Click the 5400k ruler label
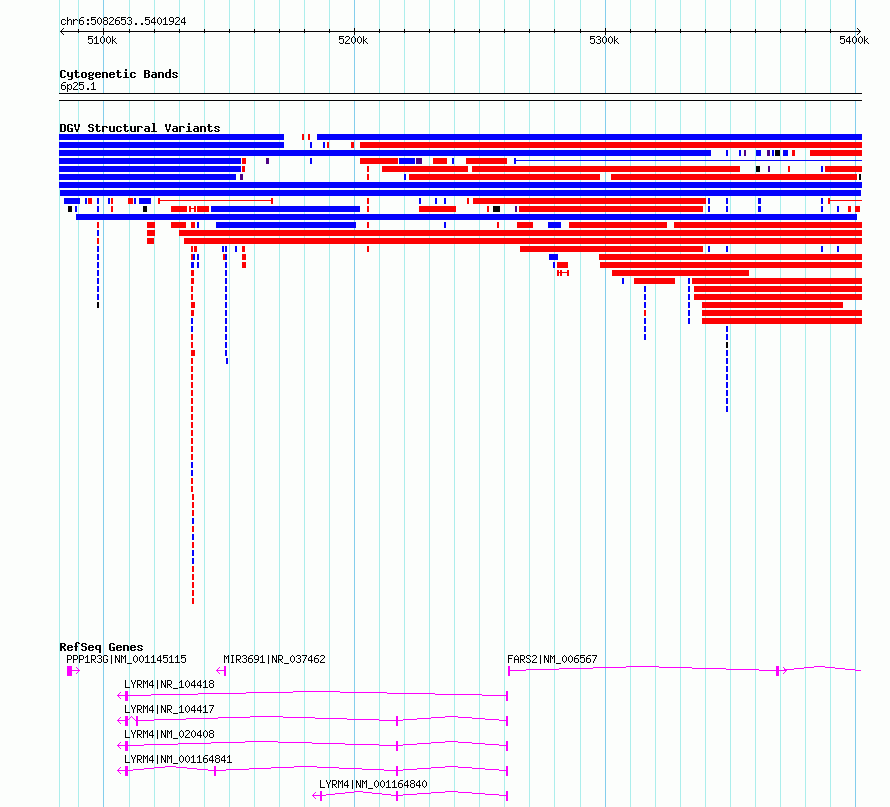 (854, 40)
